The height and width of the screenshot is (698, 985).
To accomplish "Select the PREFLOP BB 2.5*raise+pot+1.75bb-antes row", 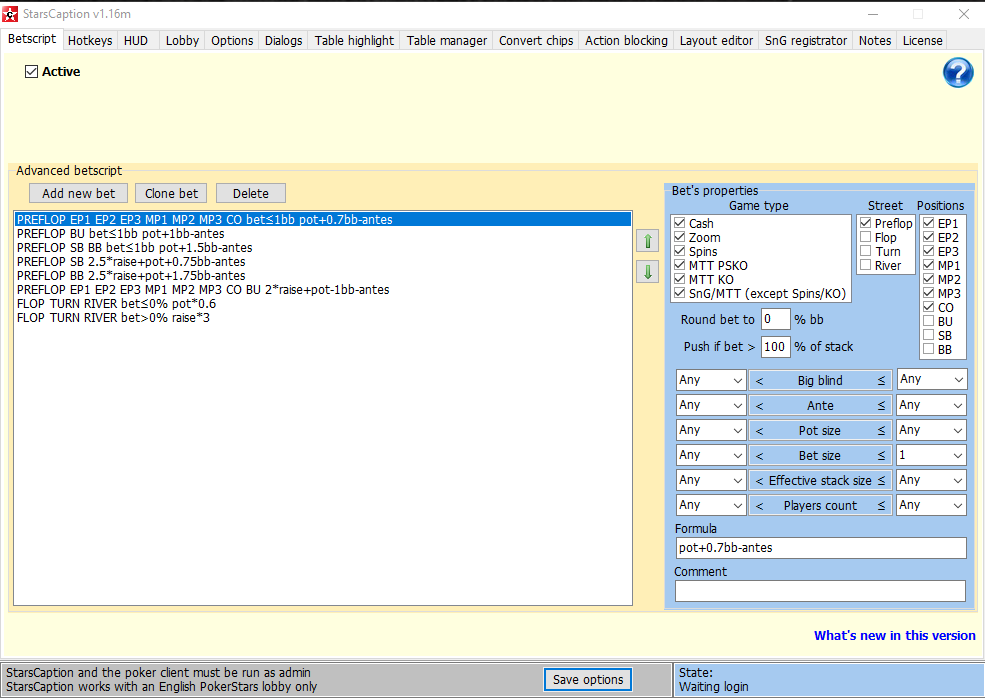I will pyautogui.click(x=322, y=276).
